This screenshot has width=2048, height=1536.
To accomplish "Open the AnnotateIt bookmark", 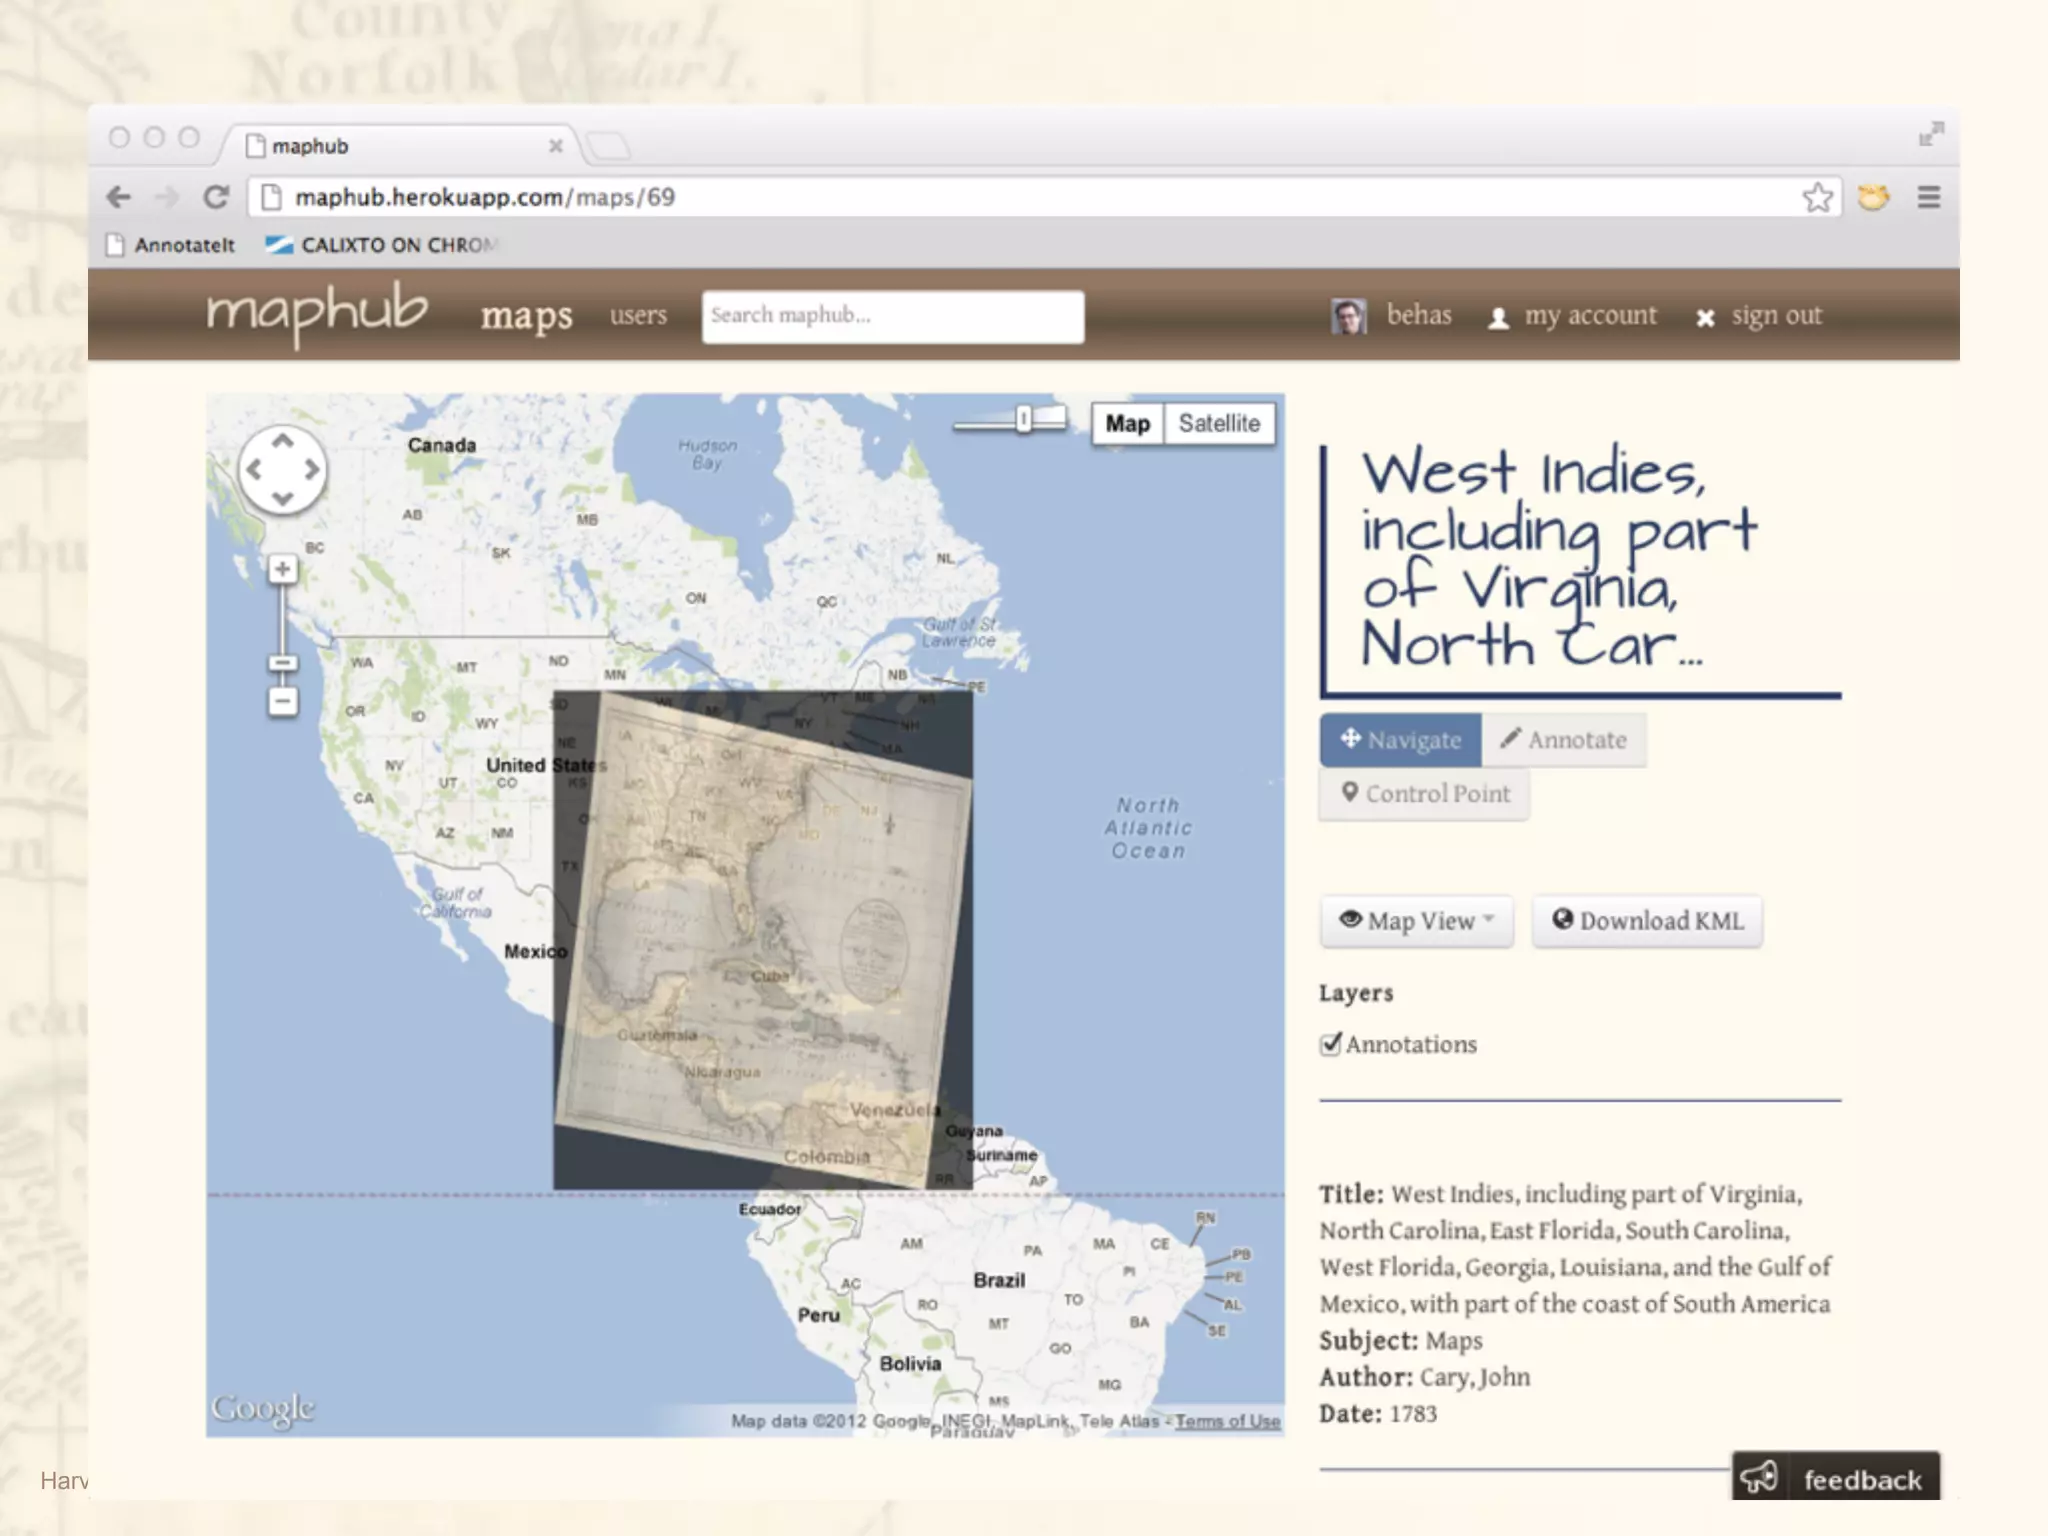I will point(171,245).
